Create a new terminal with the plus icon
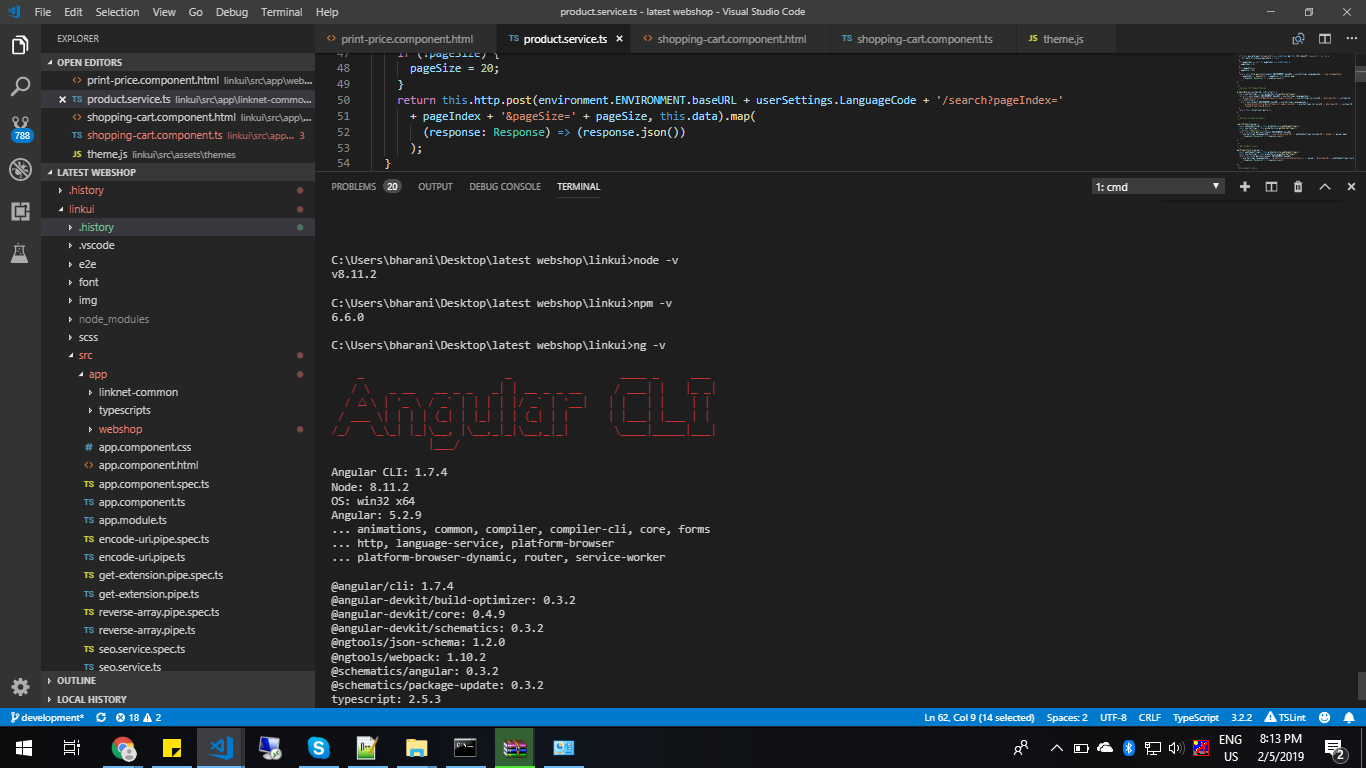The width and height of the screenshot is (1366, 768). click(1245, 186)
